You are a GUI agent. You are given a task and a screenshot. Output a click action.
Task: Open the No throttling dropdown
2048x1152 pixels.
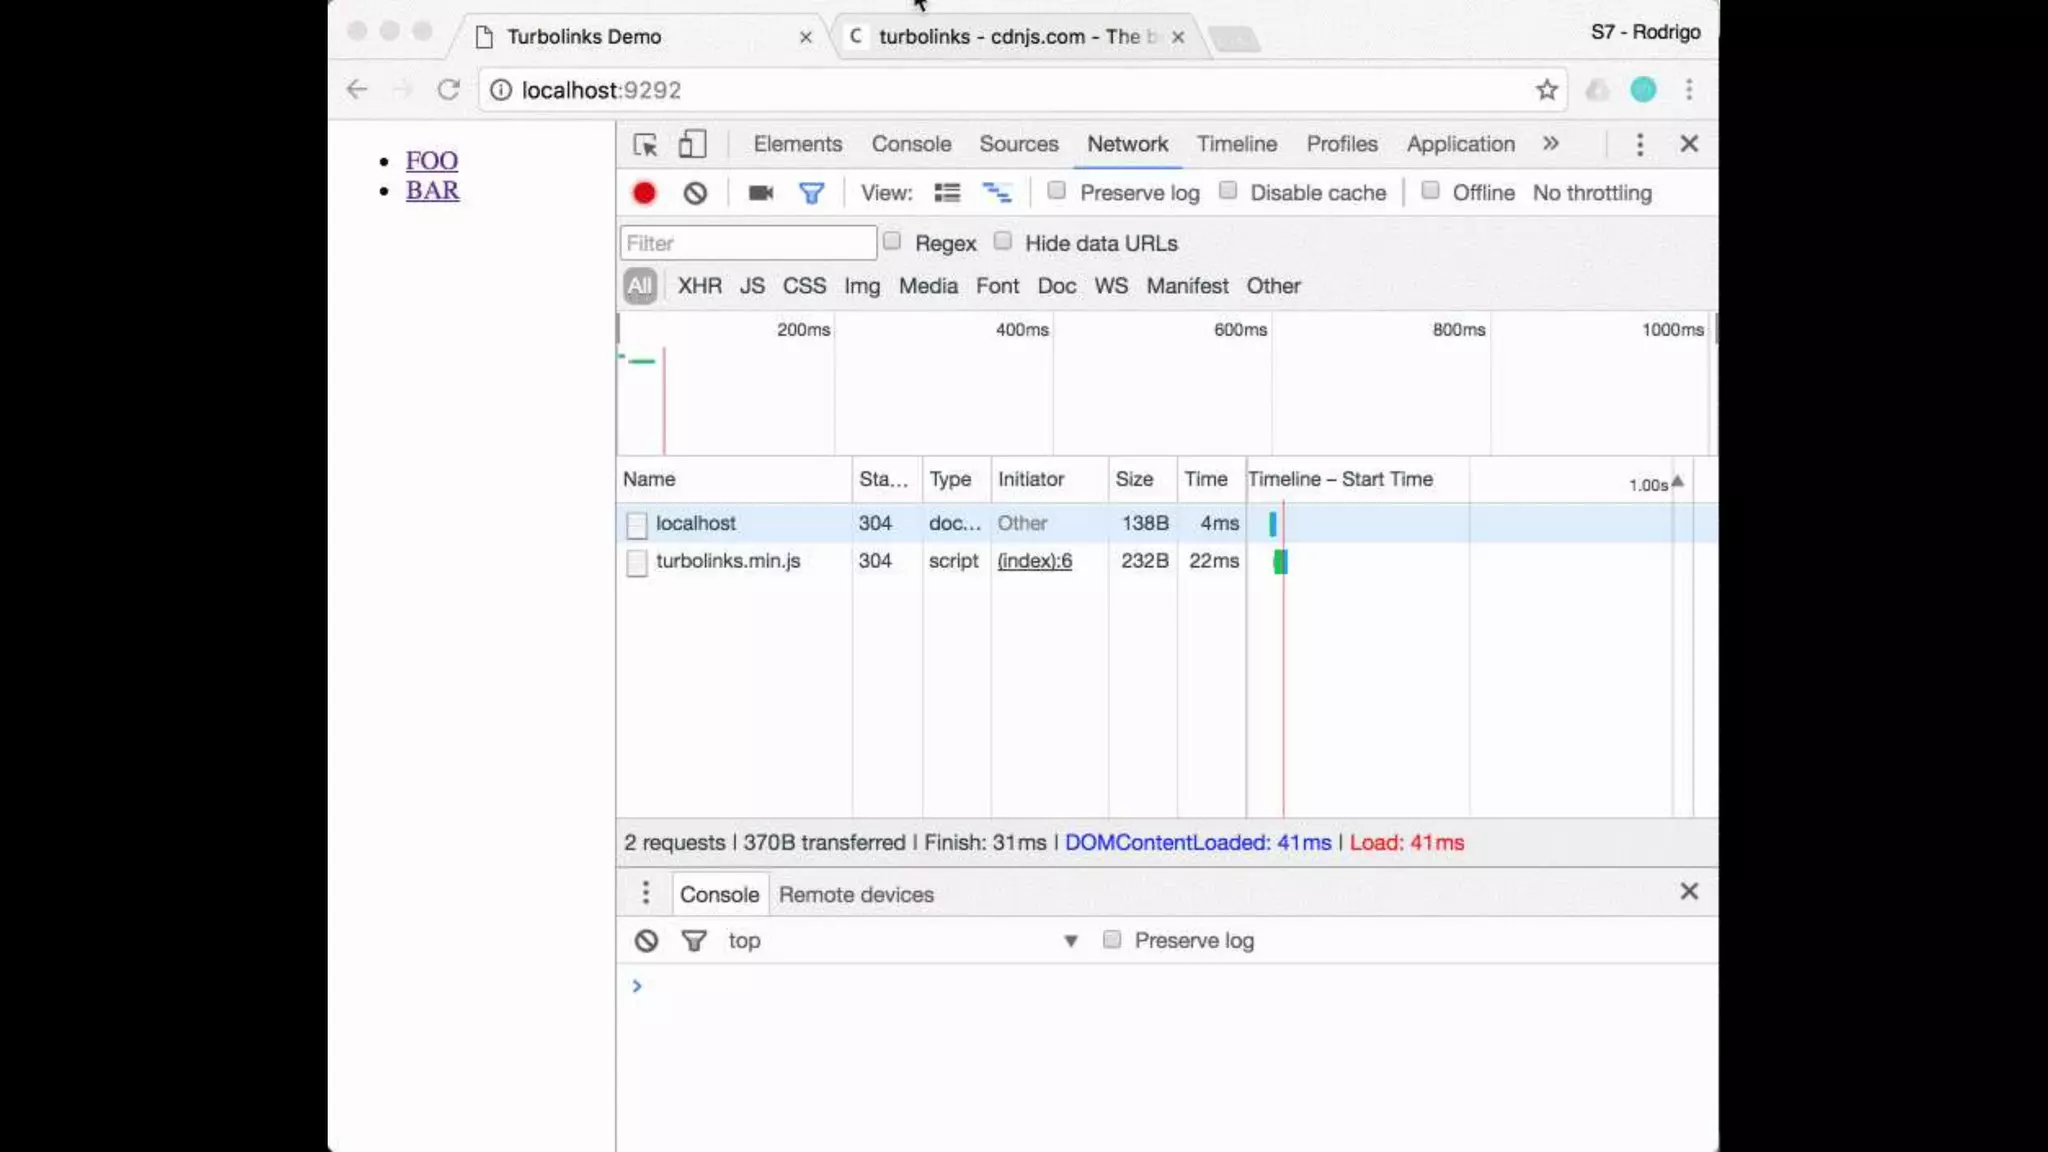[x=1592, y=193]
